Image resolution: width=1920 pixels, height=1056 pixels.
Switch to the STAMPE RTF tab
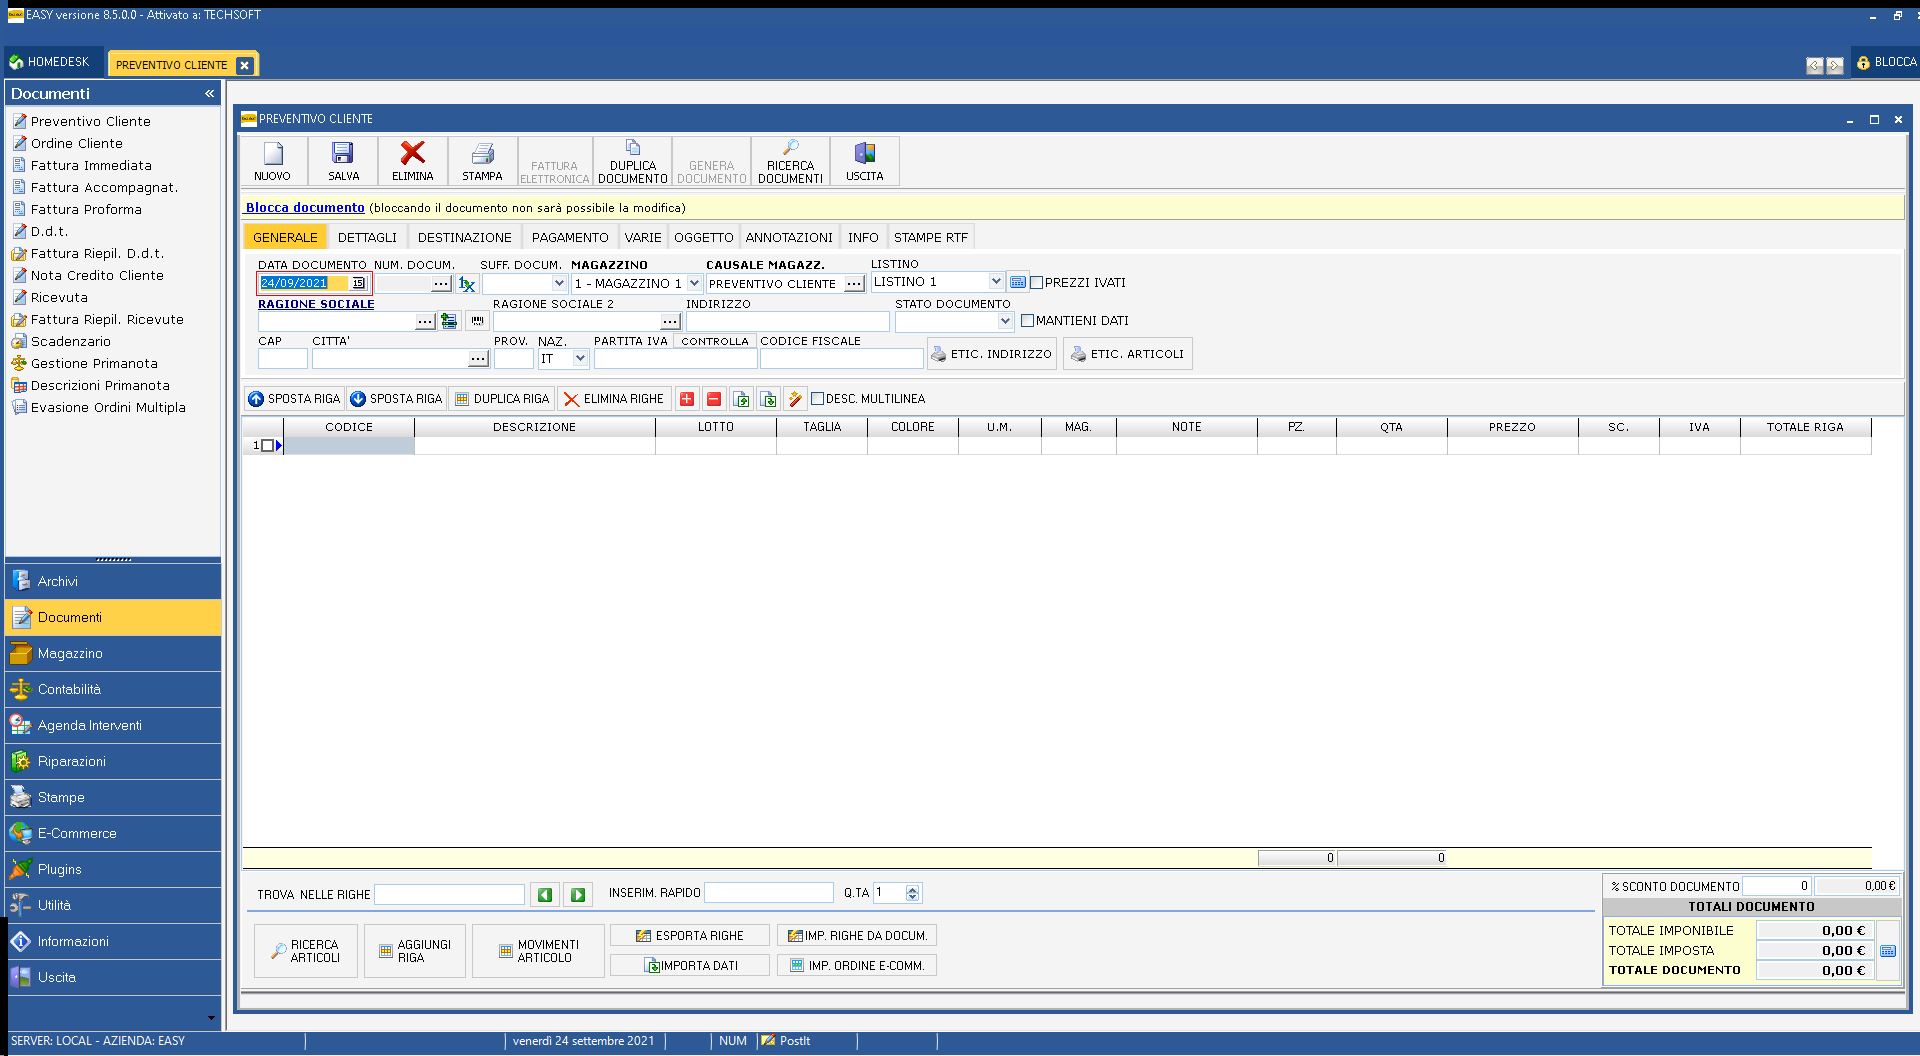pos(931,237)
